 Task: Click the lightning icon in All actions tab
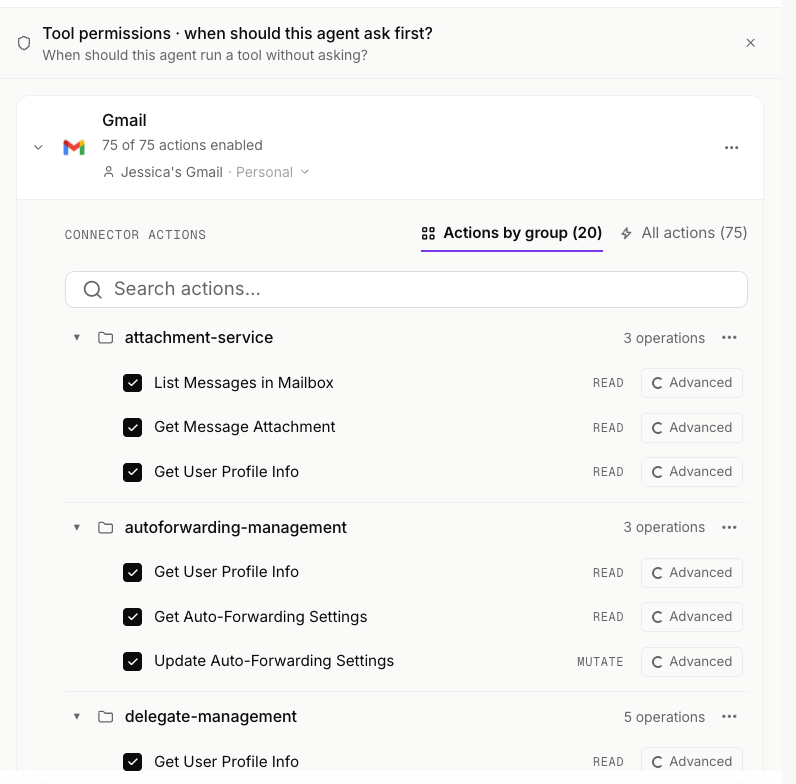coord(626,234)
